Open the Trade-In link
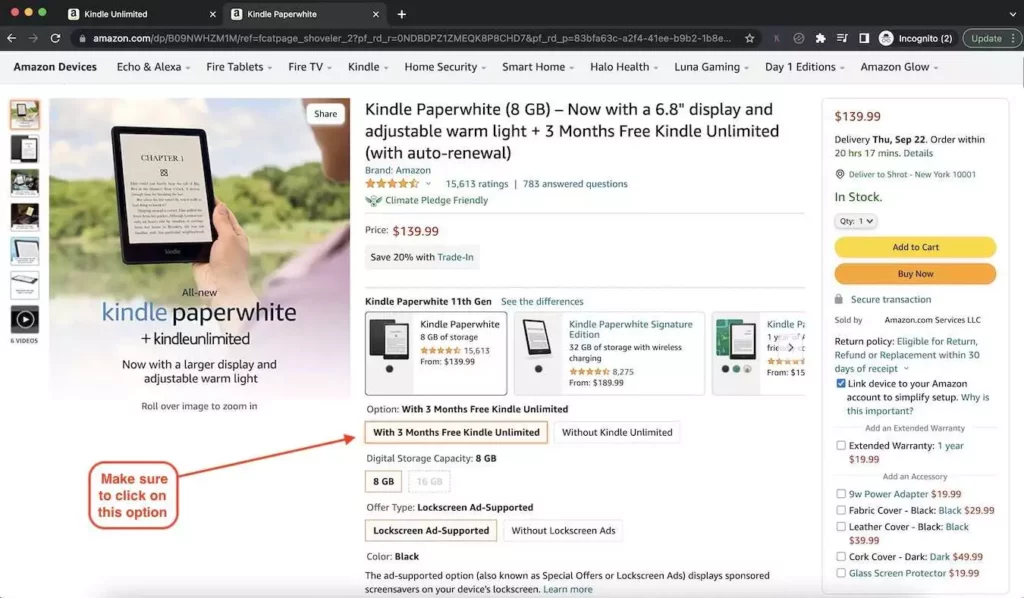 coord(455,257)
